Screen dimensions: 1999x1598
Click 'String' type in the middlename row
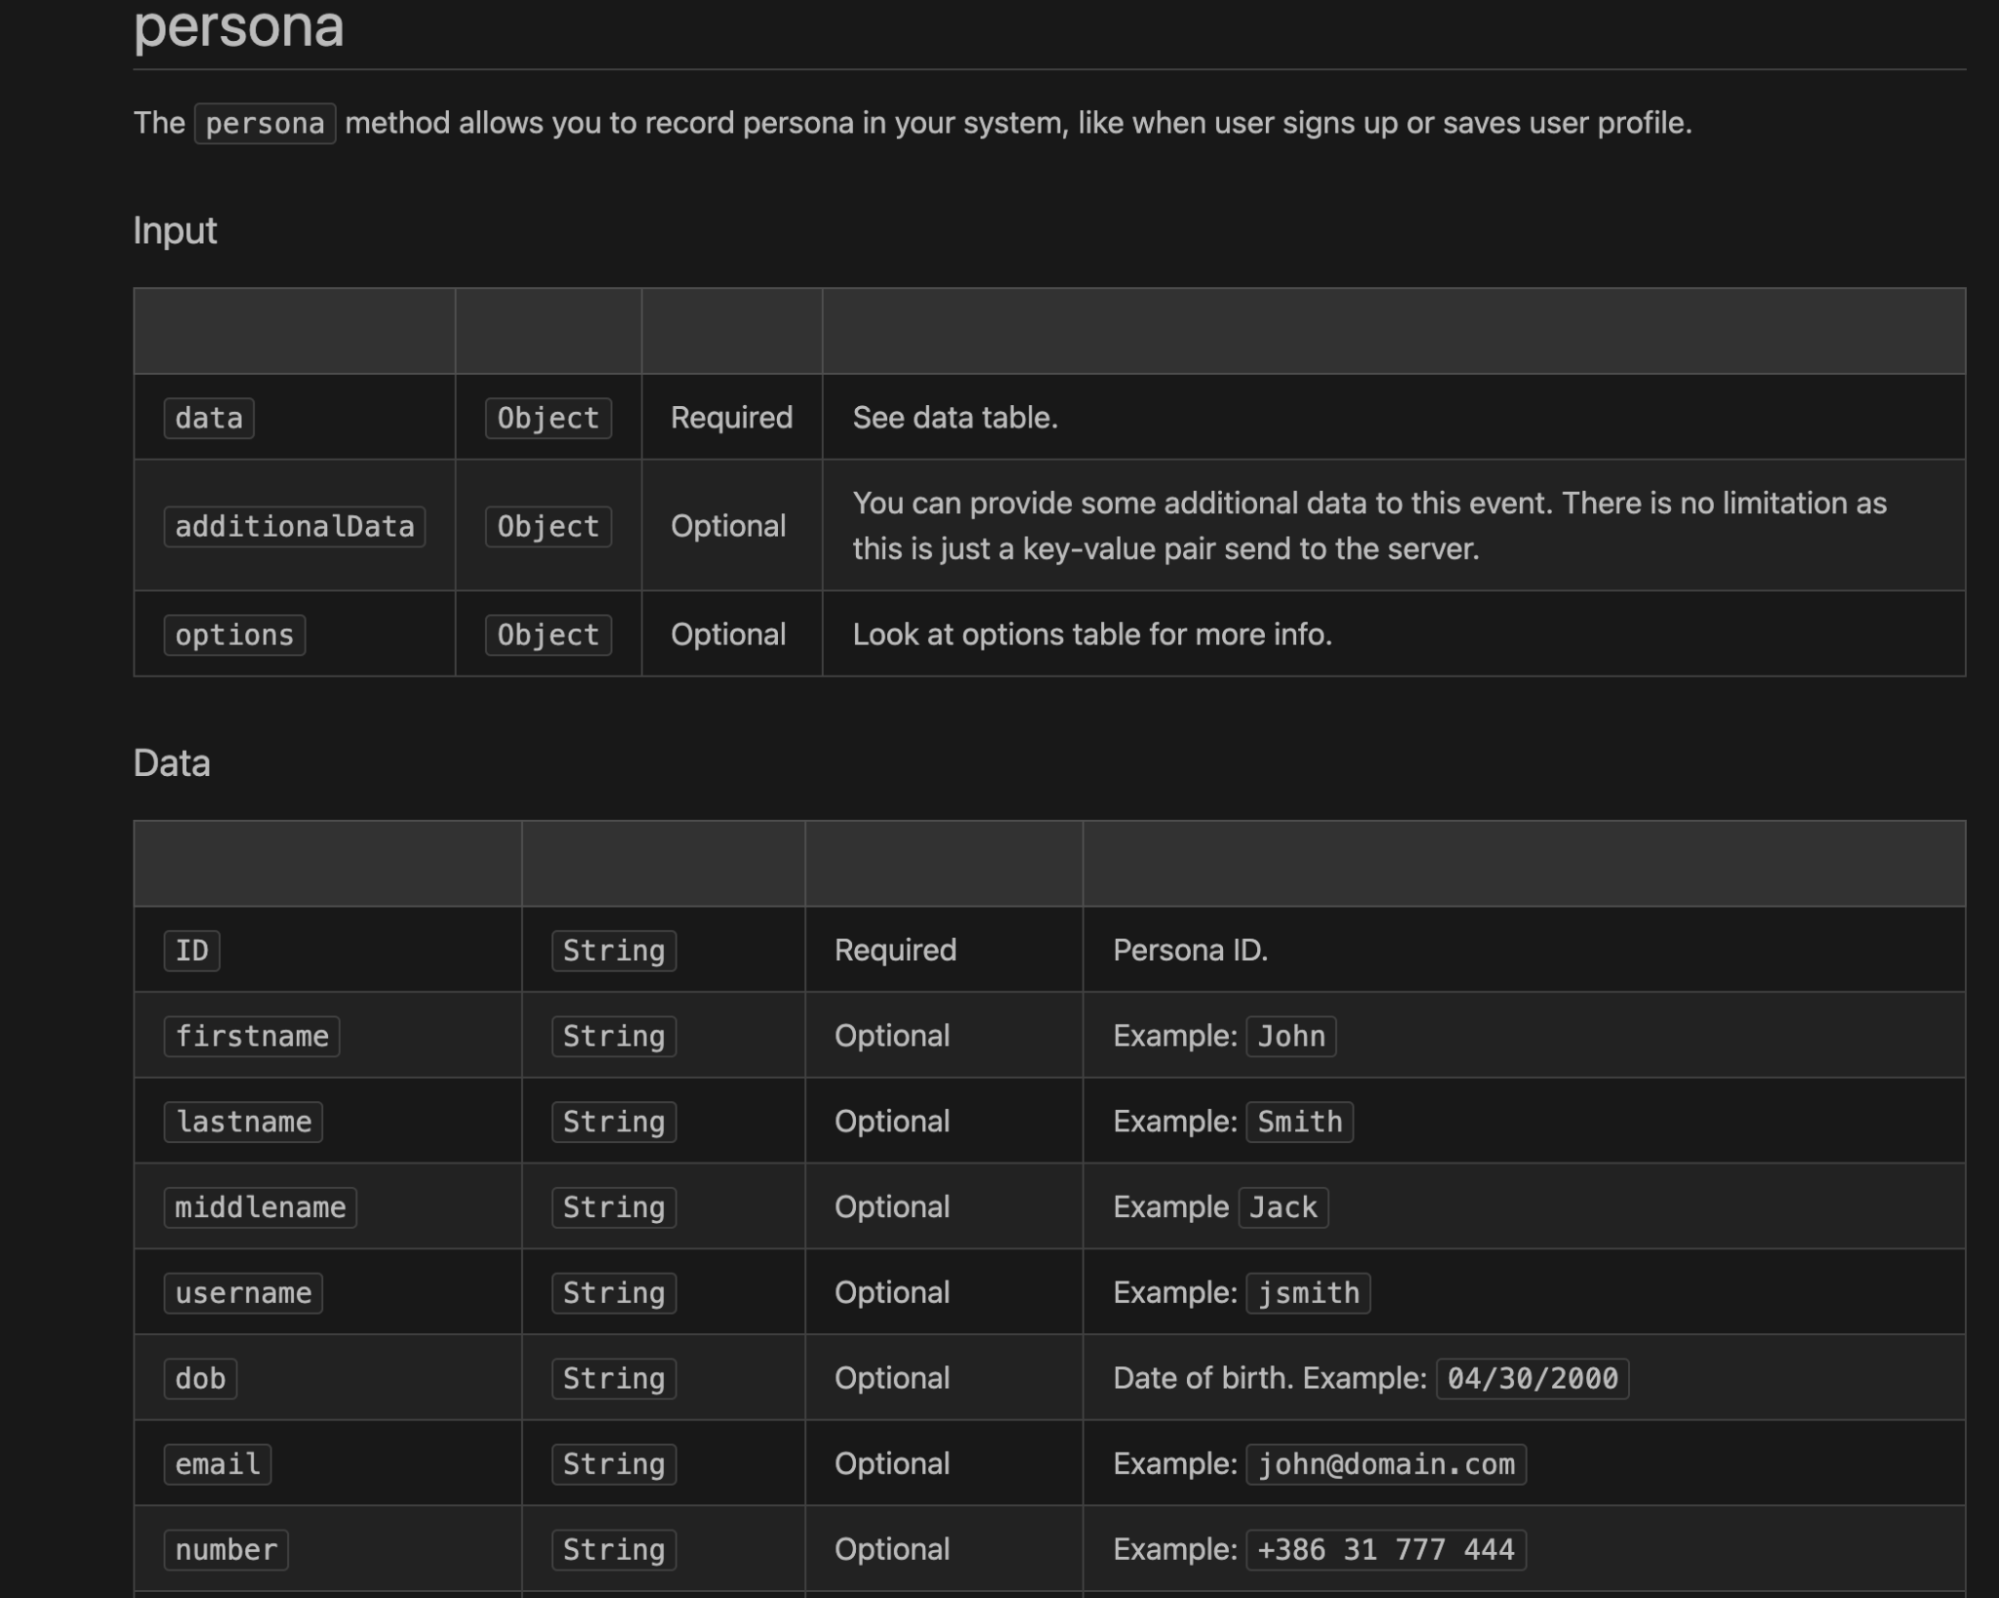pyautogui.click(x=614, y=1208)
